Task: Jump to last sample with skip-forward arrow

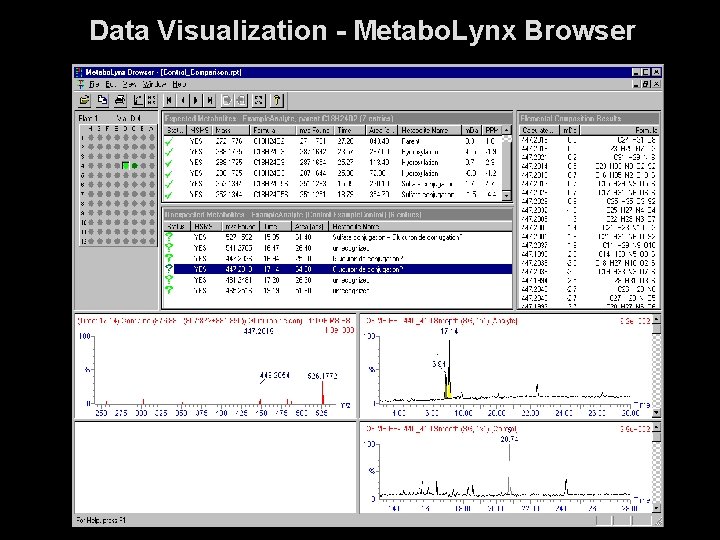Action: click(210, 100)
